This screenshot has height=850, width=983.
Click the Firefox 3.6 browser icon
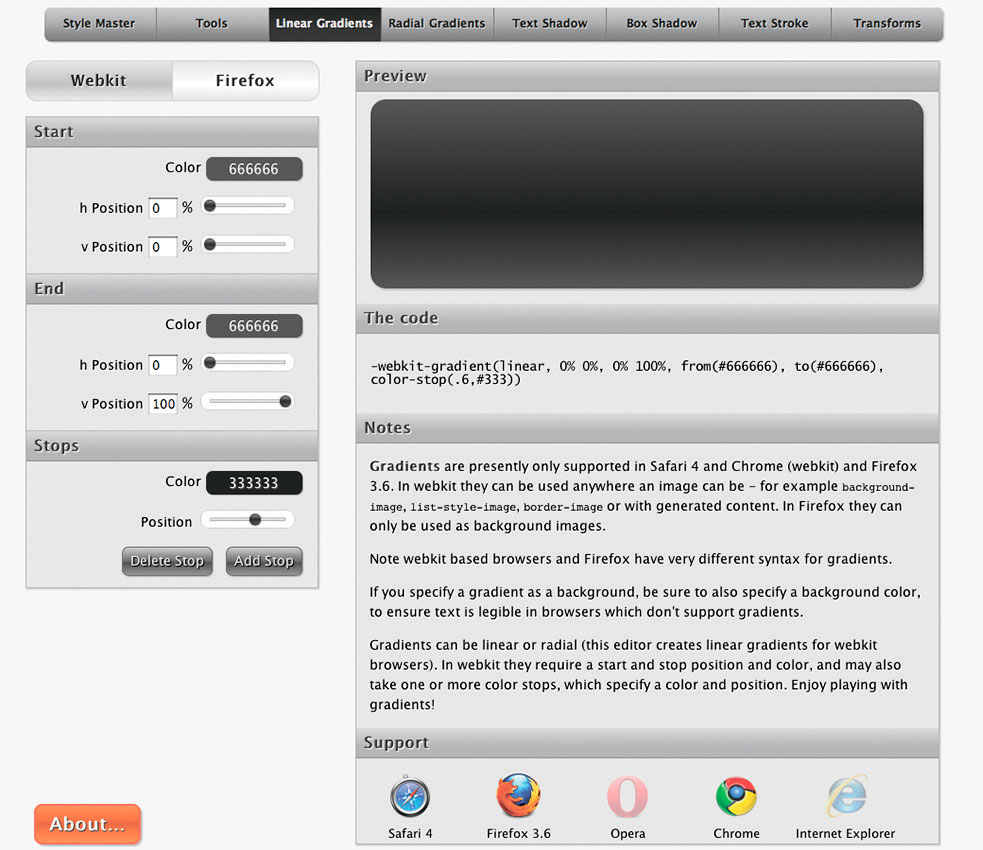tap(518, 795)
